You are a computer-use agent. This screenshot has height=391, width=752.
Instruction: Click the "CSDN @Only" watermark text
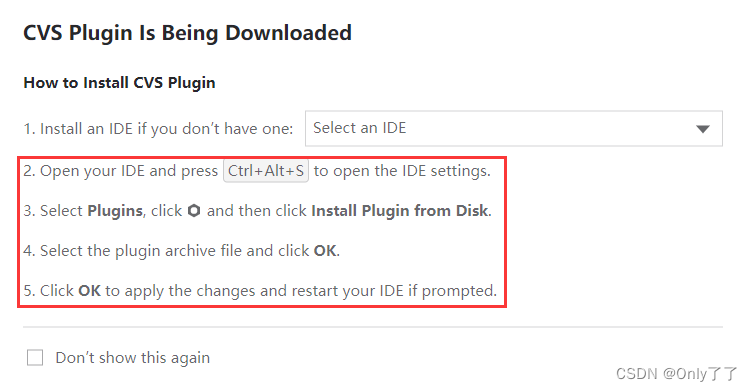(662, 374)
